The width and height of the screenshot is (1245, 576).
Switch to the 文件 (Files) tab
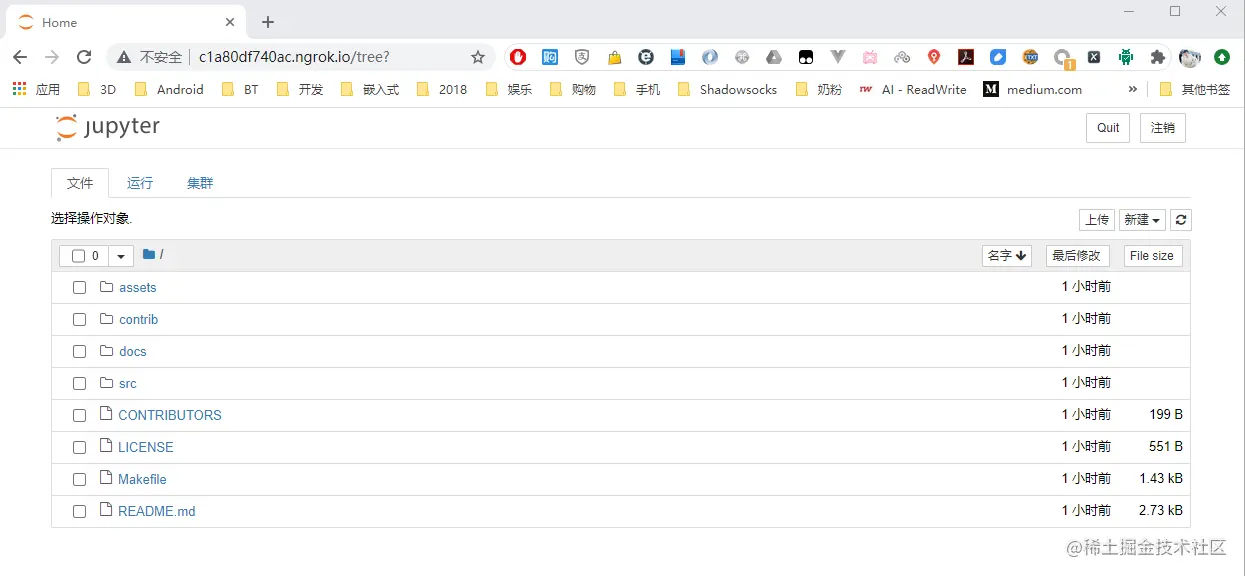[80, 183]
